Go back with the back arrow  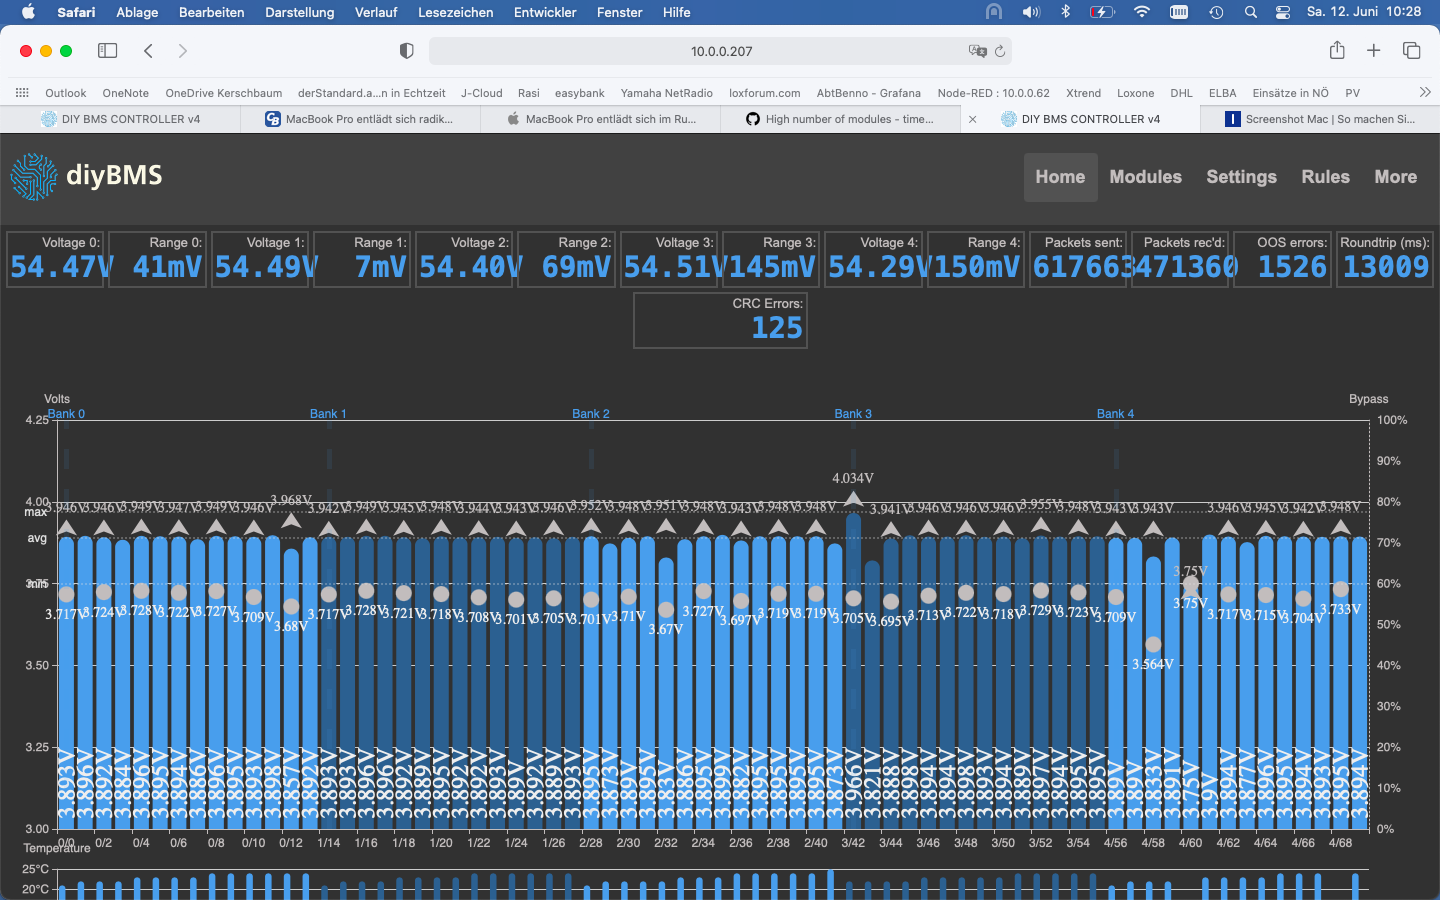coord(148,51)
